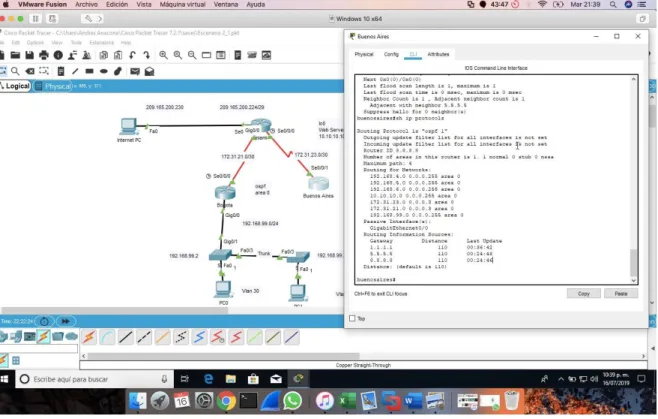Click the 172.31.21.0/30 network label

[x=238, y=157]
